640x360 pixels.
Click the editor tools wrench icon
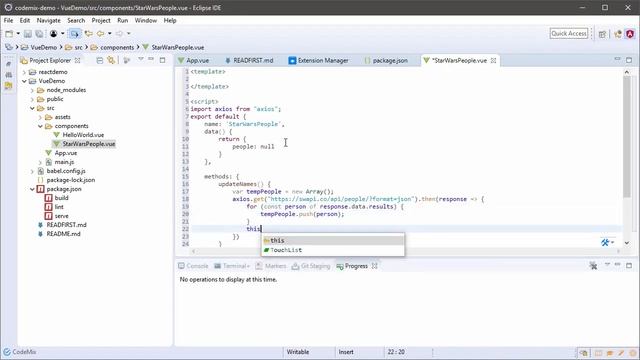(x=605, y=242)
